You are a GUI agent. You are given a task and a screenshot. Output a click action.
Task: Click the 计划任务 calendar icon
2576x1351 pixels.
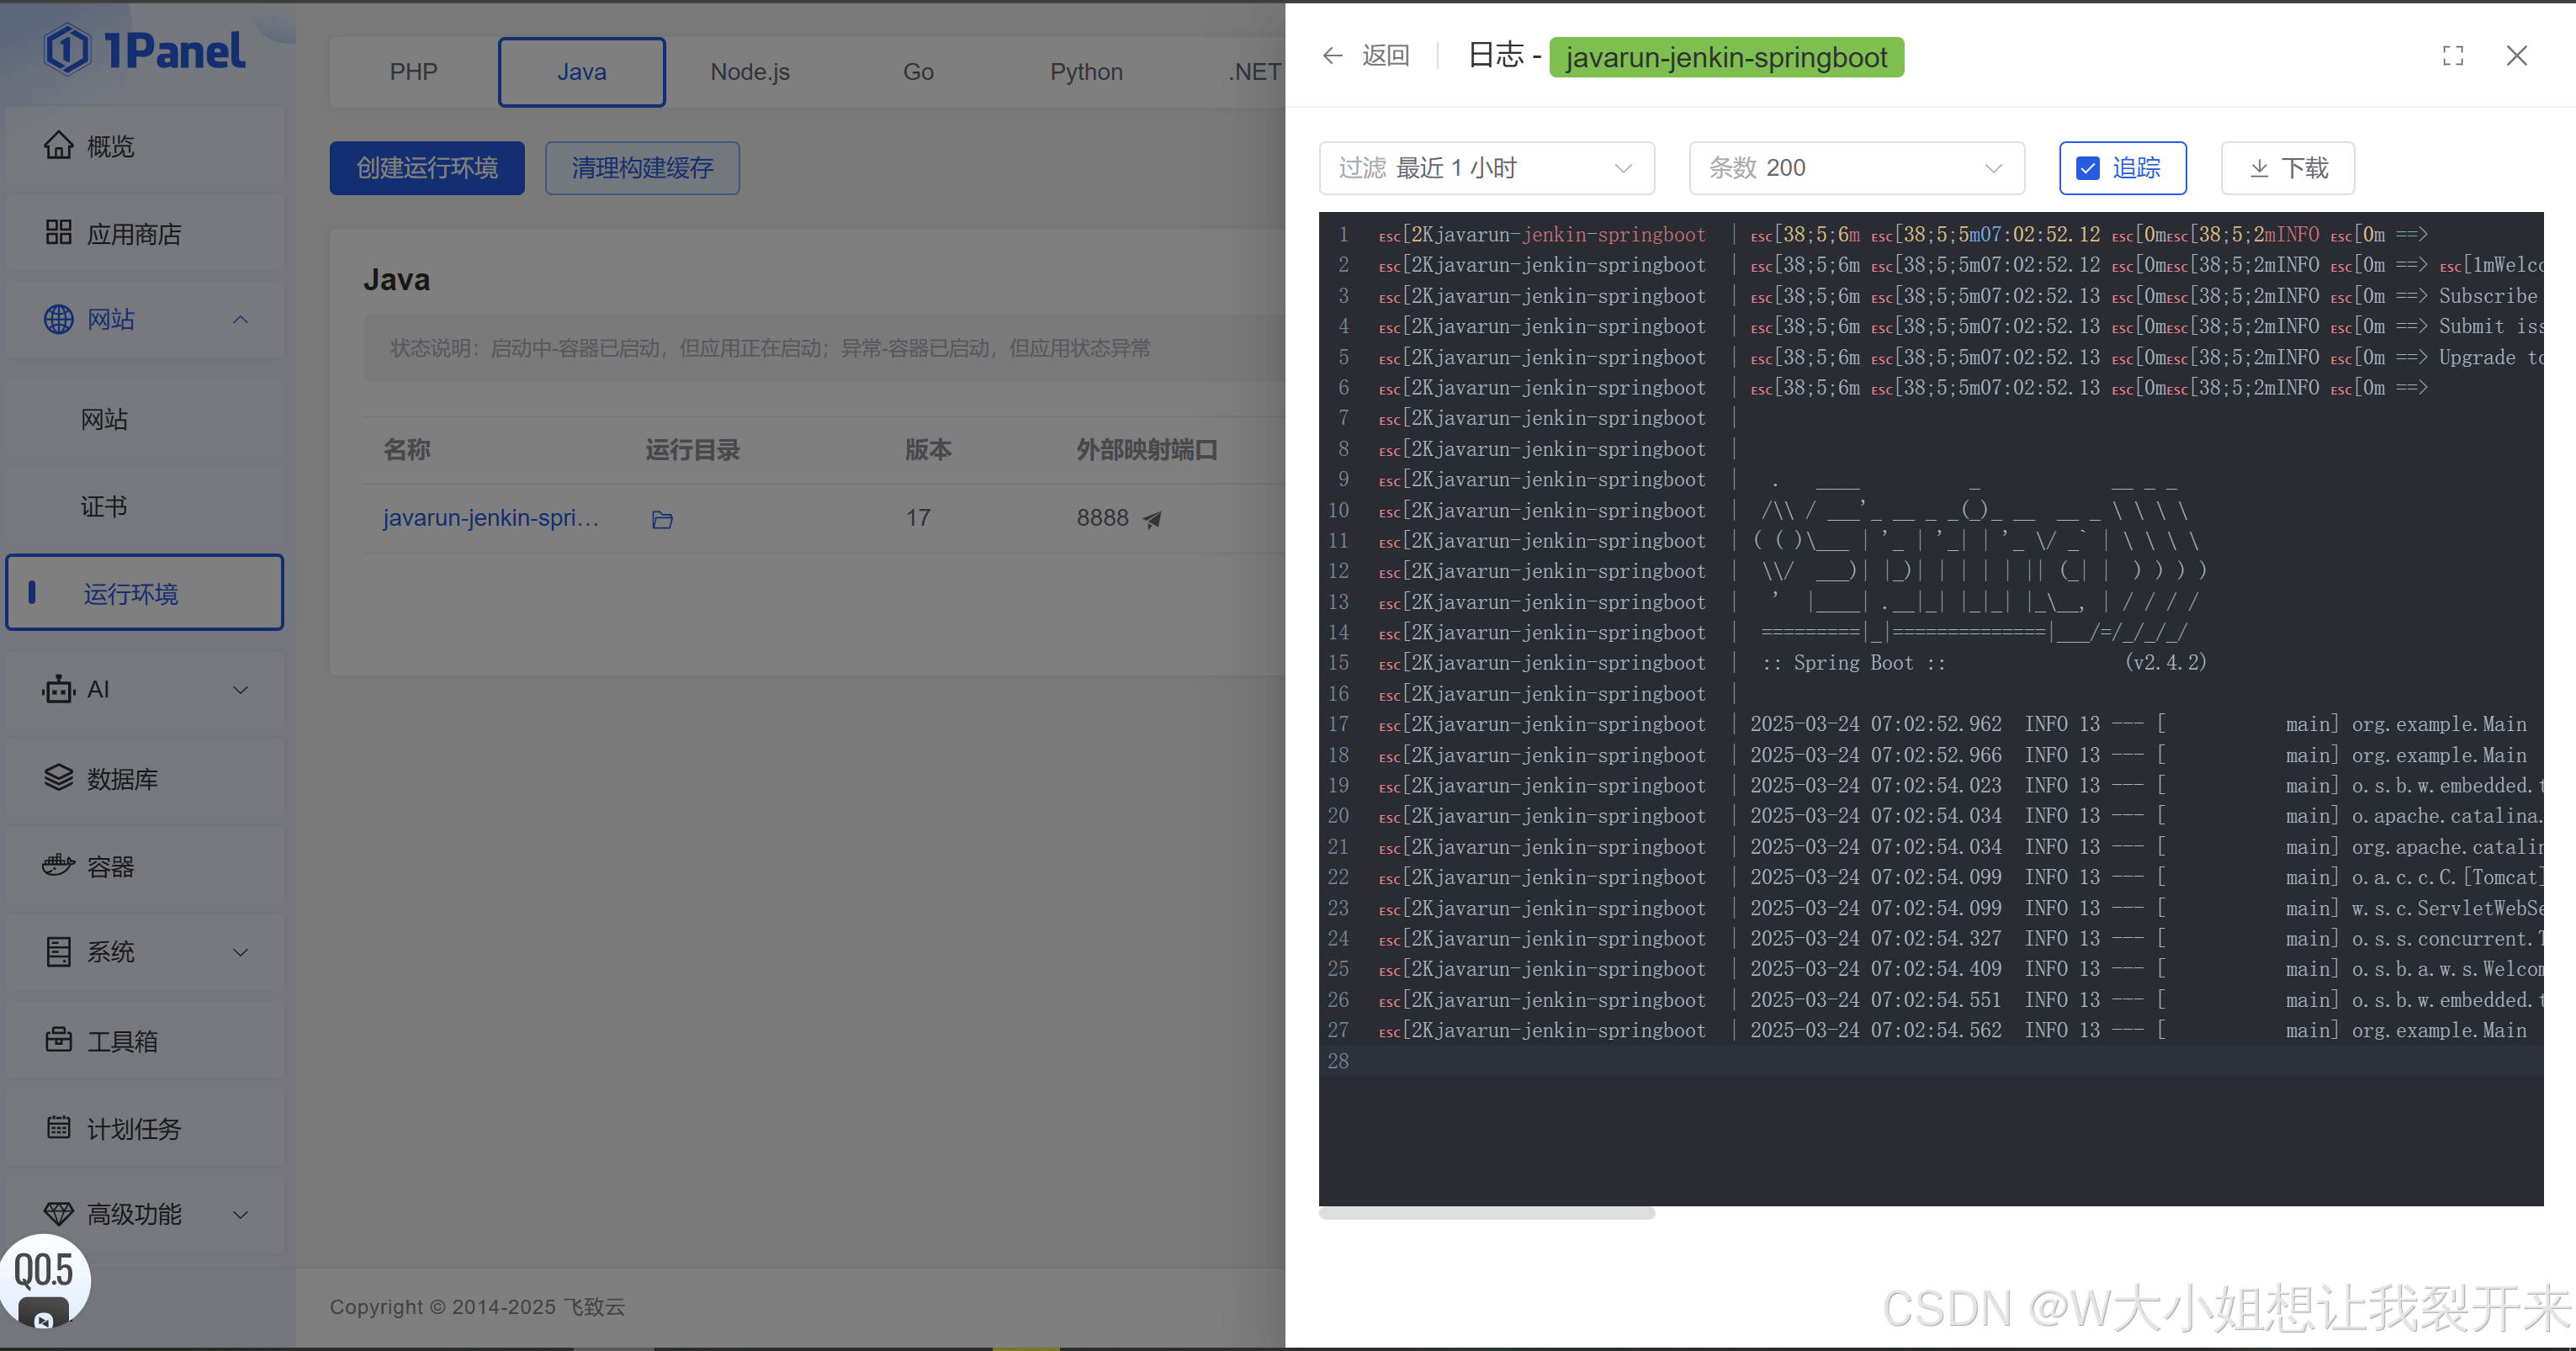(x=58, y=1127)
